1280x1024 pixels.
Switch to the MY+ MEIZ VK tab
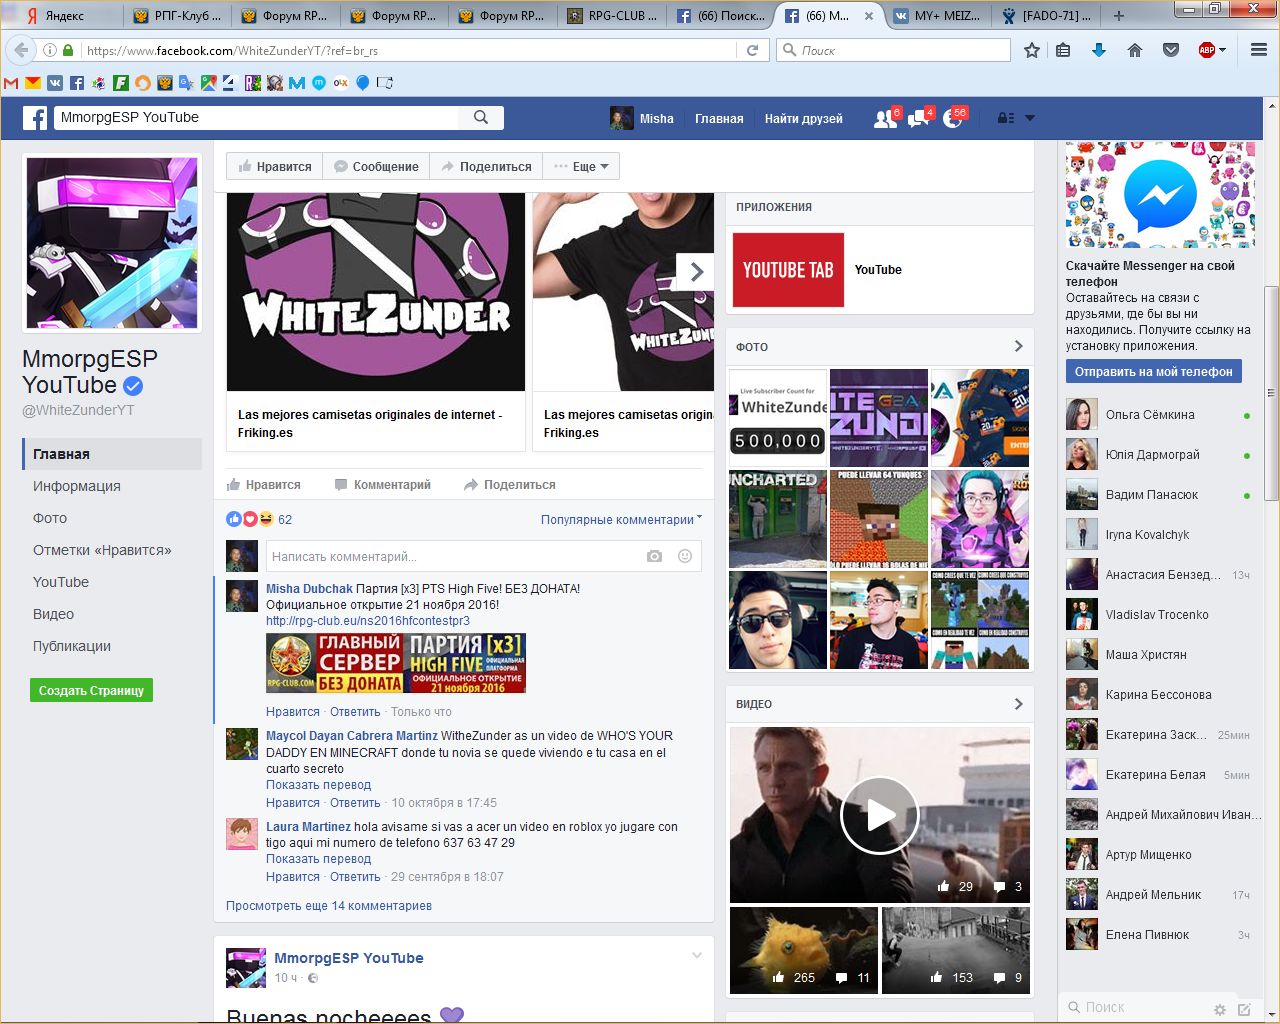(x=938, y=16)
